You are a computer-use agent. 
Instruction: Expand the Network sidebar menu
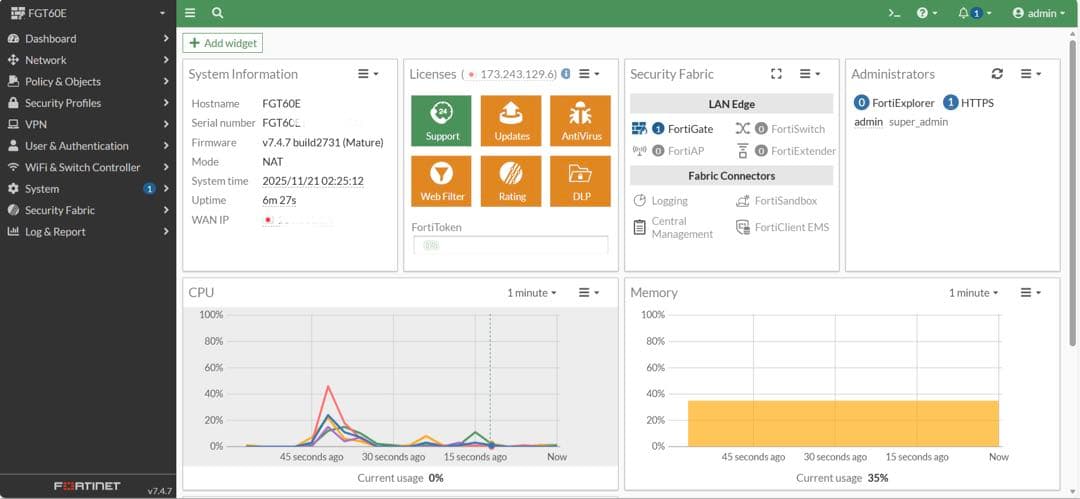pyautogui.click(x=88, y=60)
